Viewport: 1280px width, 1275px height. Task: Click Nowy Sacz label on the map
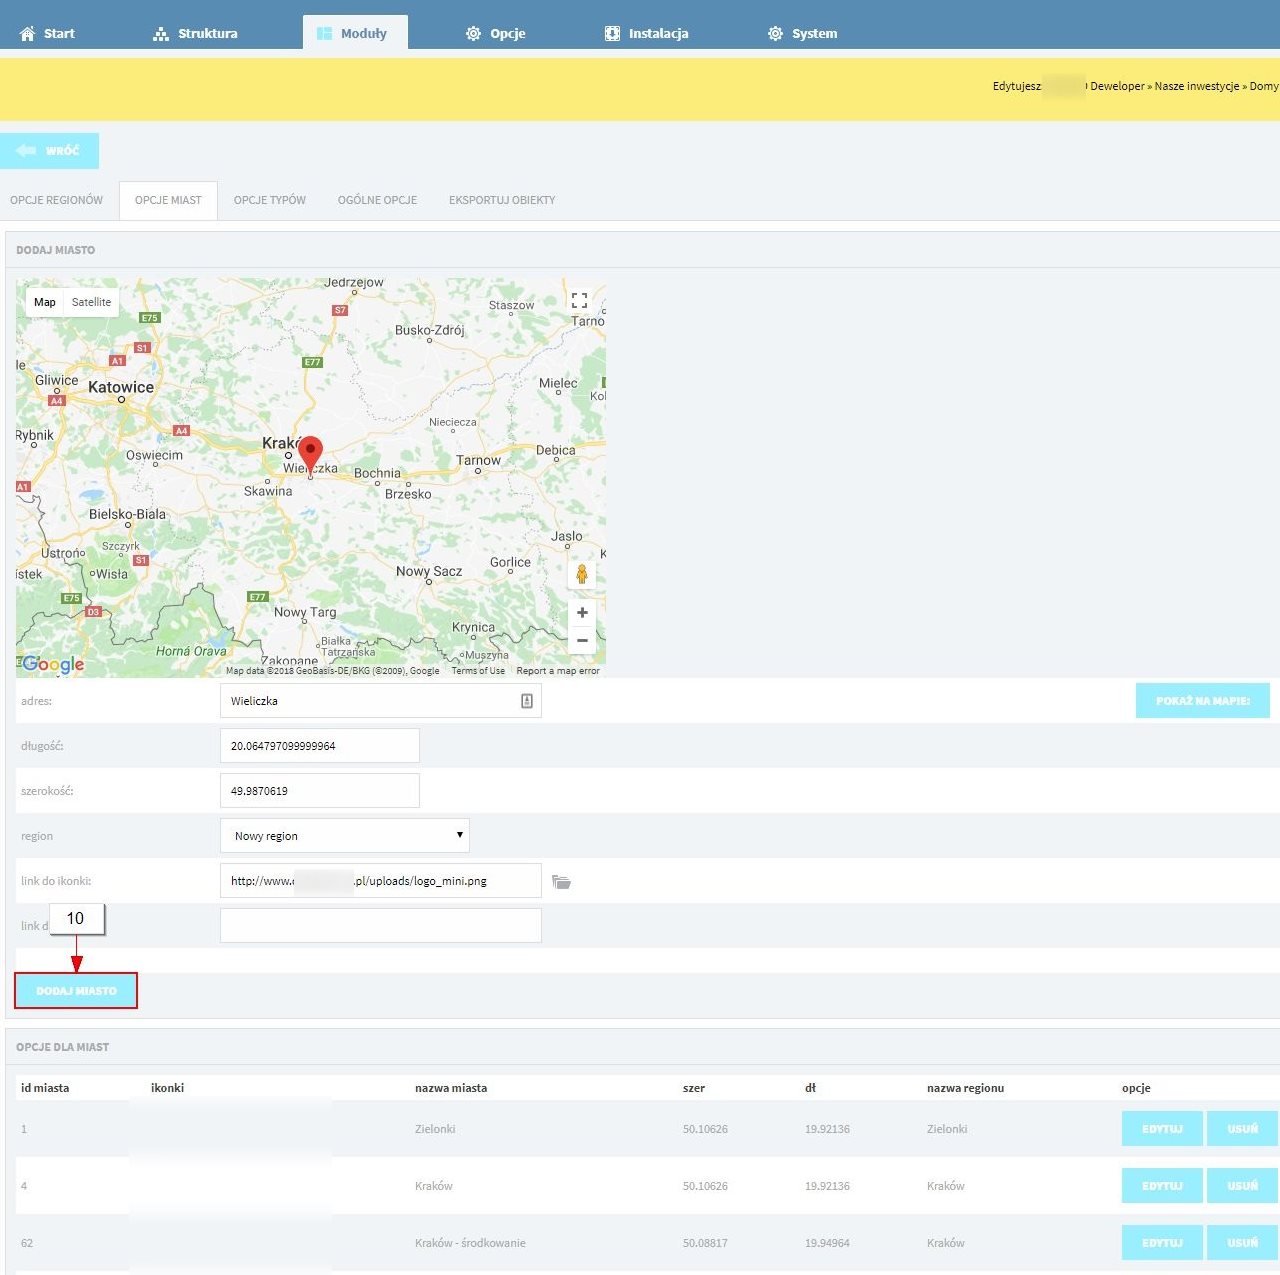pos(429,571)
